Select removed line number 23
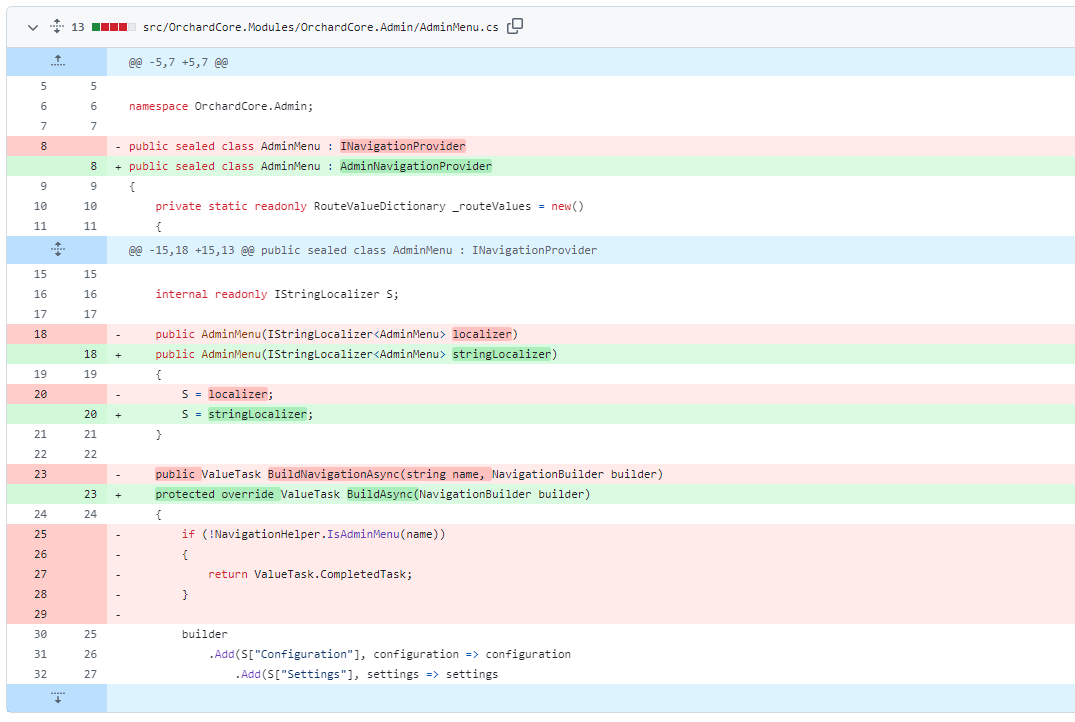This screenshot has width=1075, height=722. pyautogui.click(x=40, y=474)
